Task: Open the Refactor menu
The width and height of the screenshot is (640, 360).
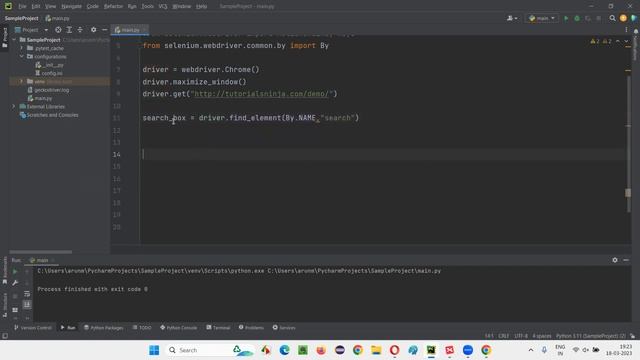Action: coord(113,6)
